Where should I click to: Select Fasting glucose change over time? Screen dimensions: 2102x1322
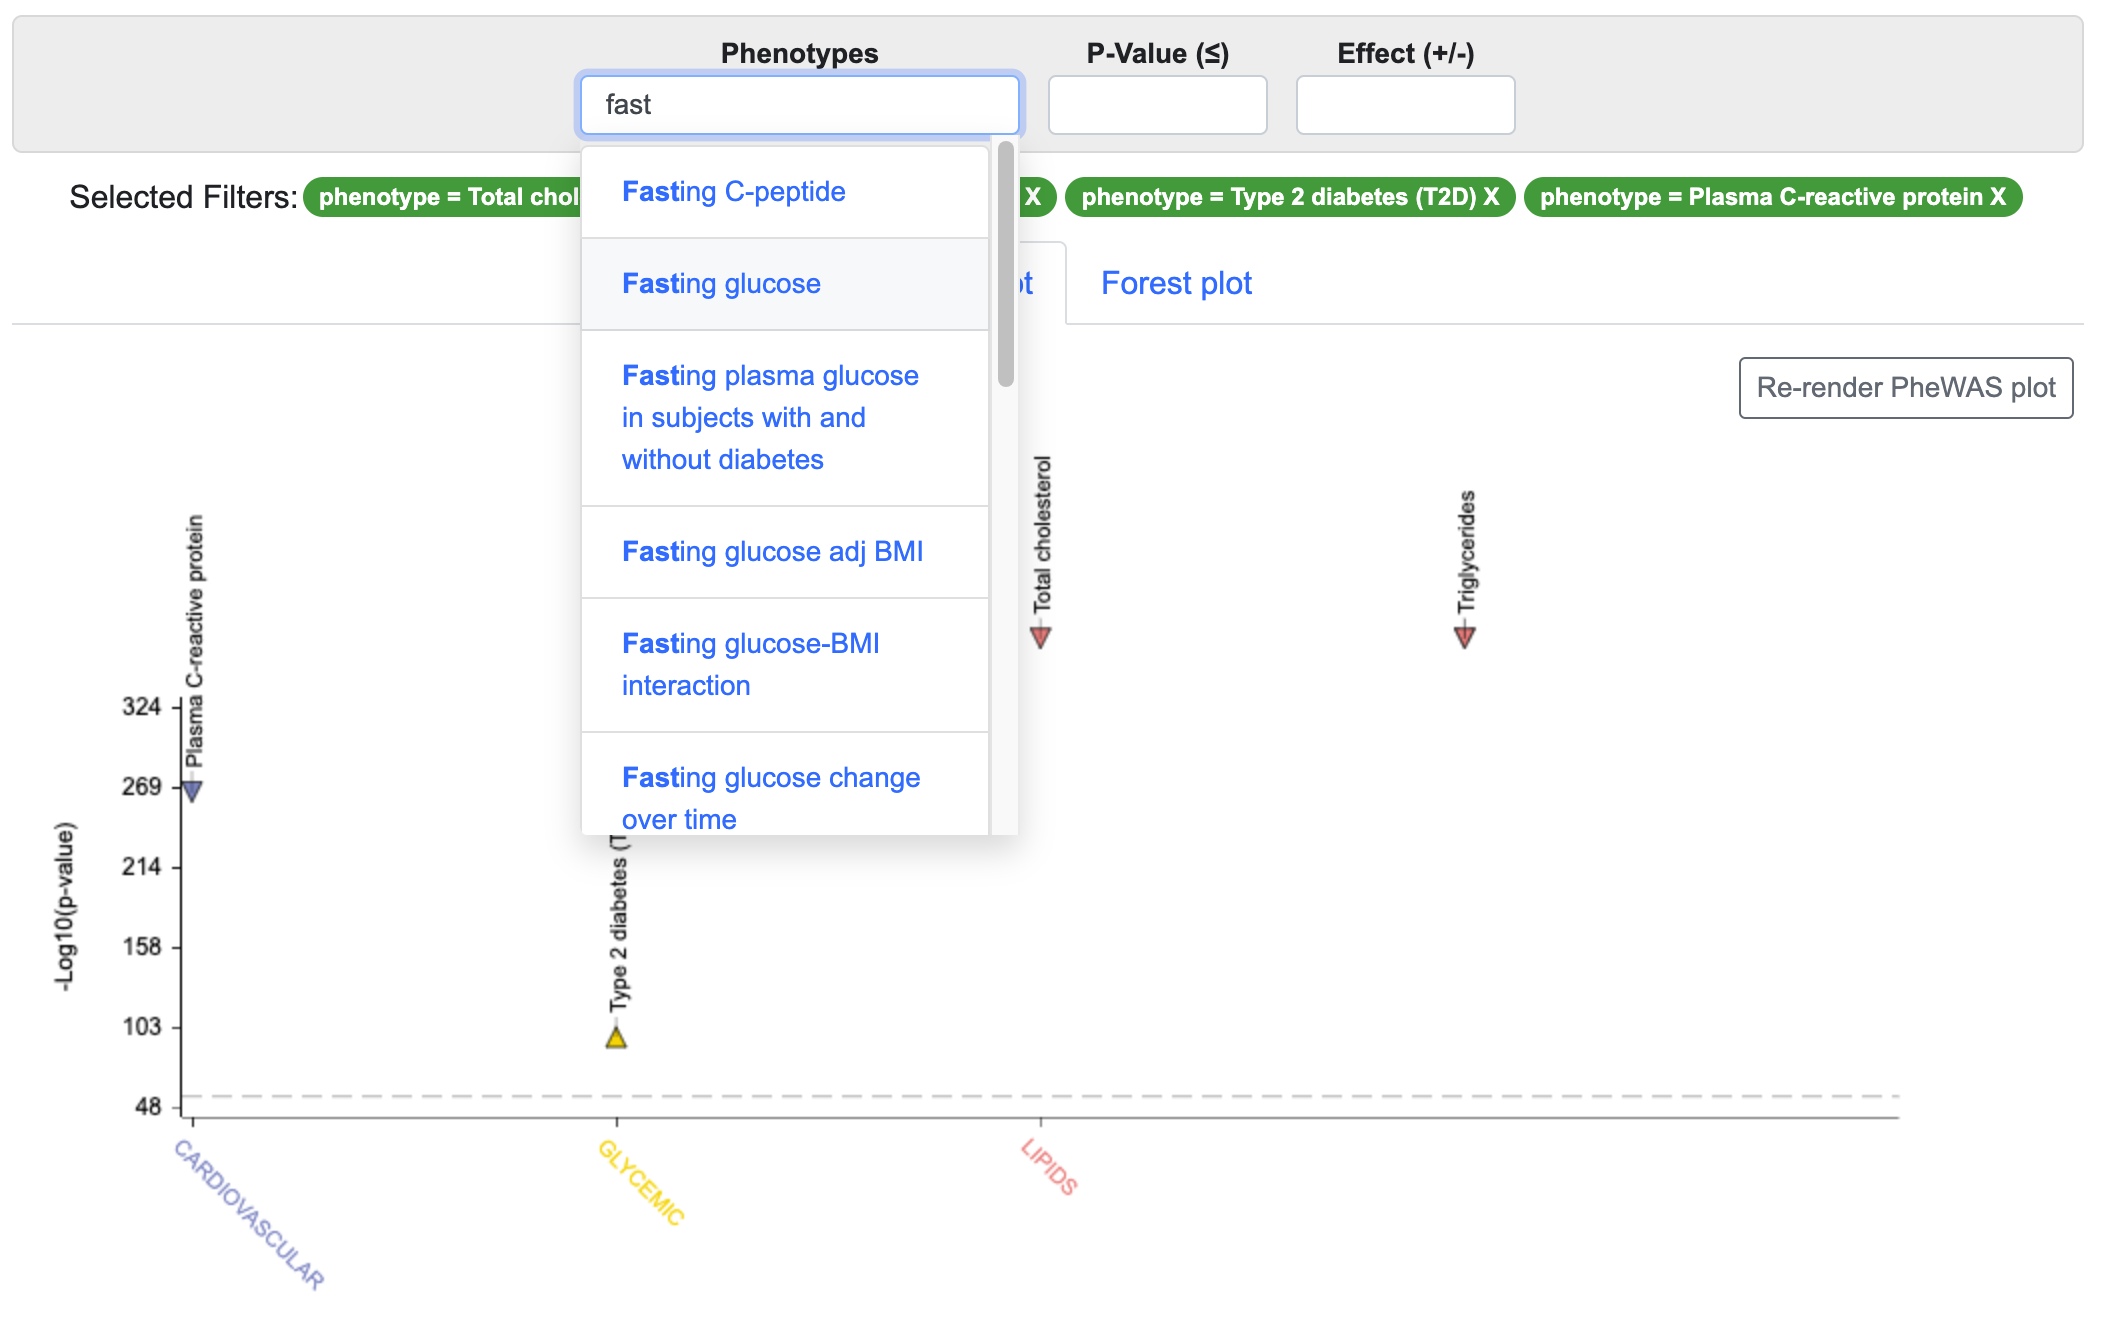coord(770,797)
